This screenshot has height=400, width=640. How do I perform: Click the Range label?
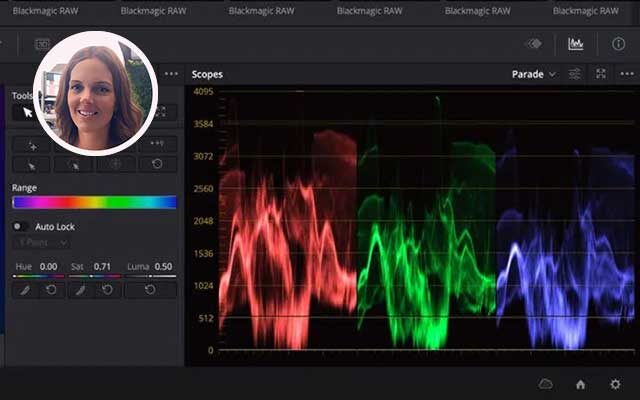point(24,188)
